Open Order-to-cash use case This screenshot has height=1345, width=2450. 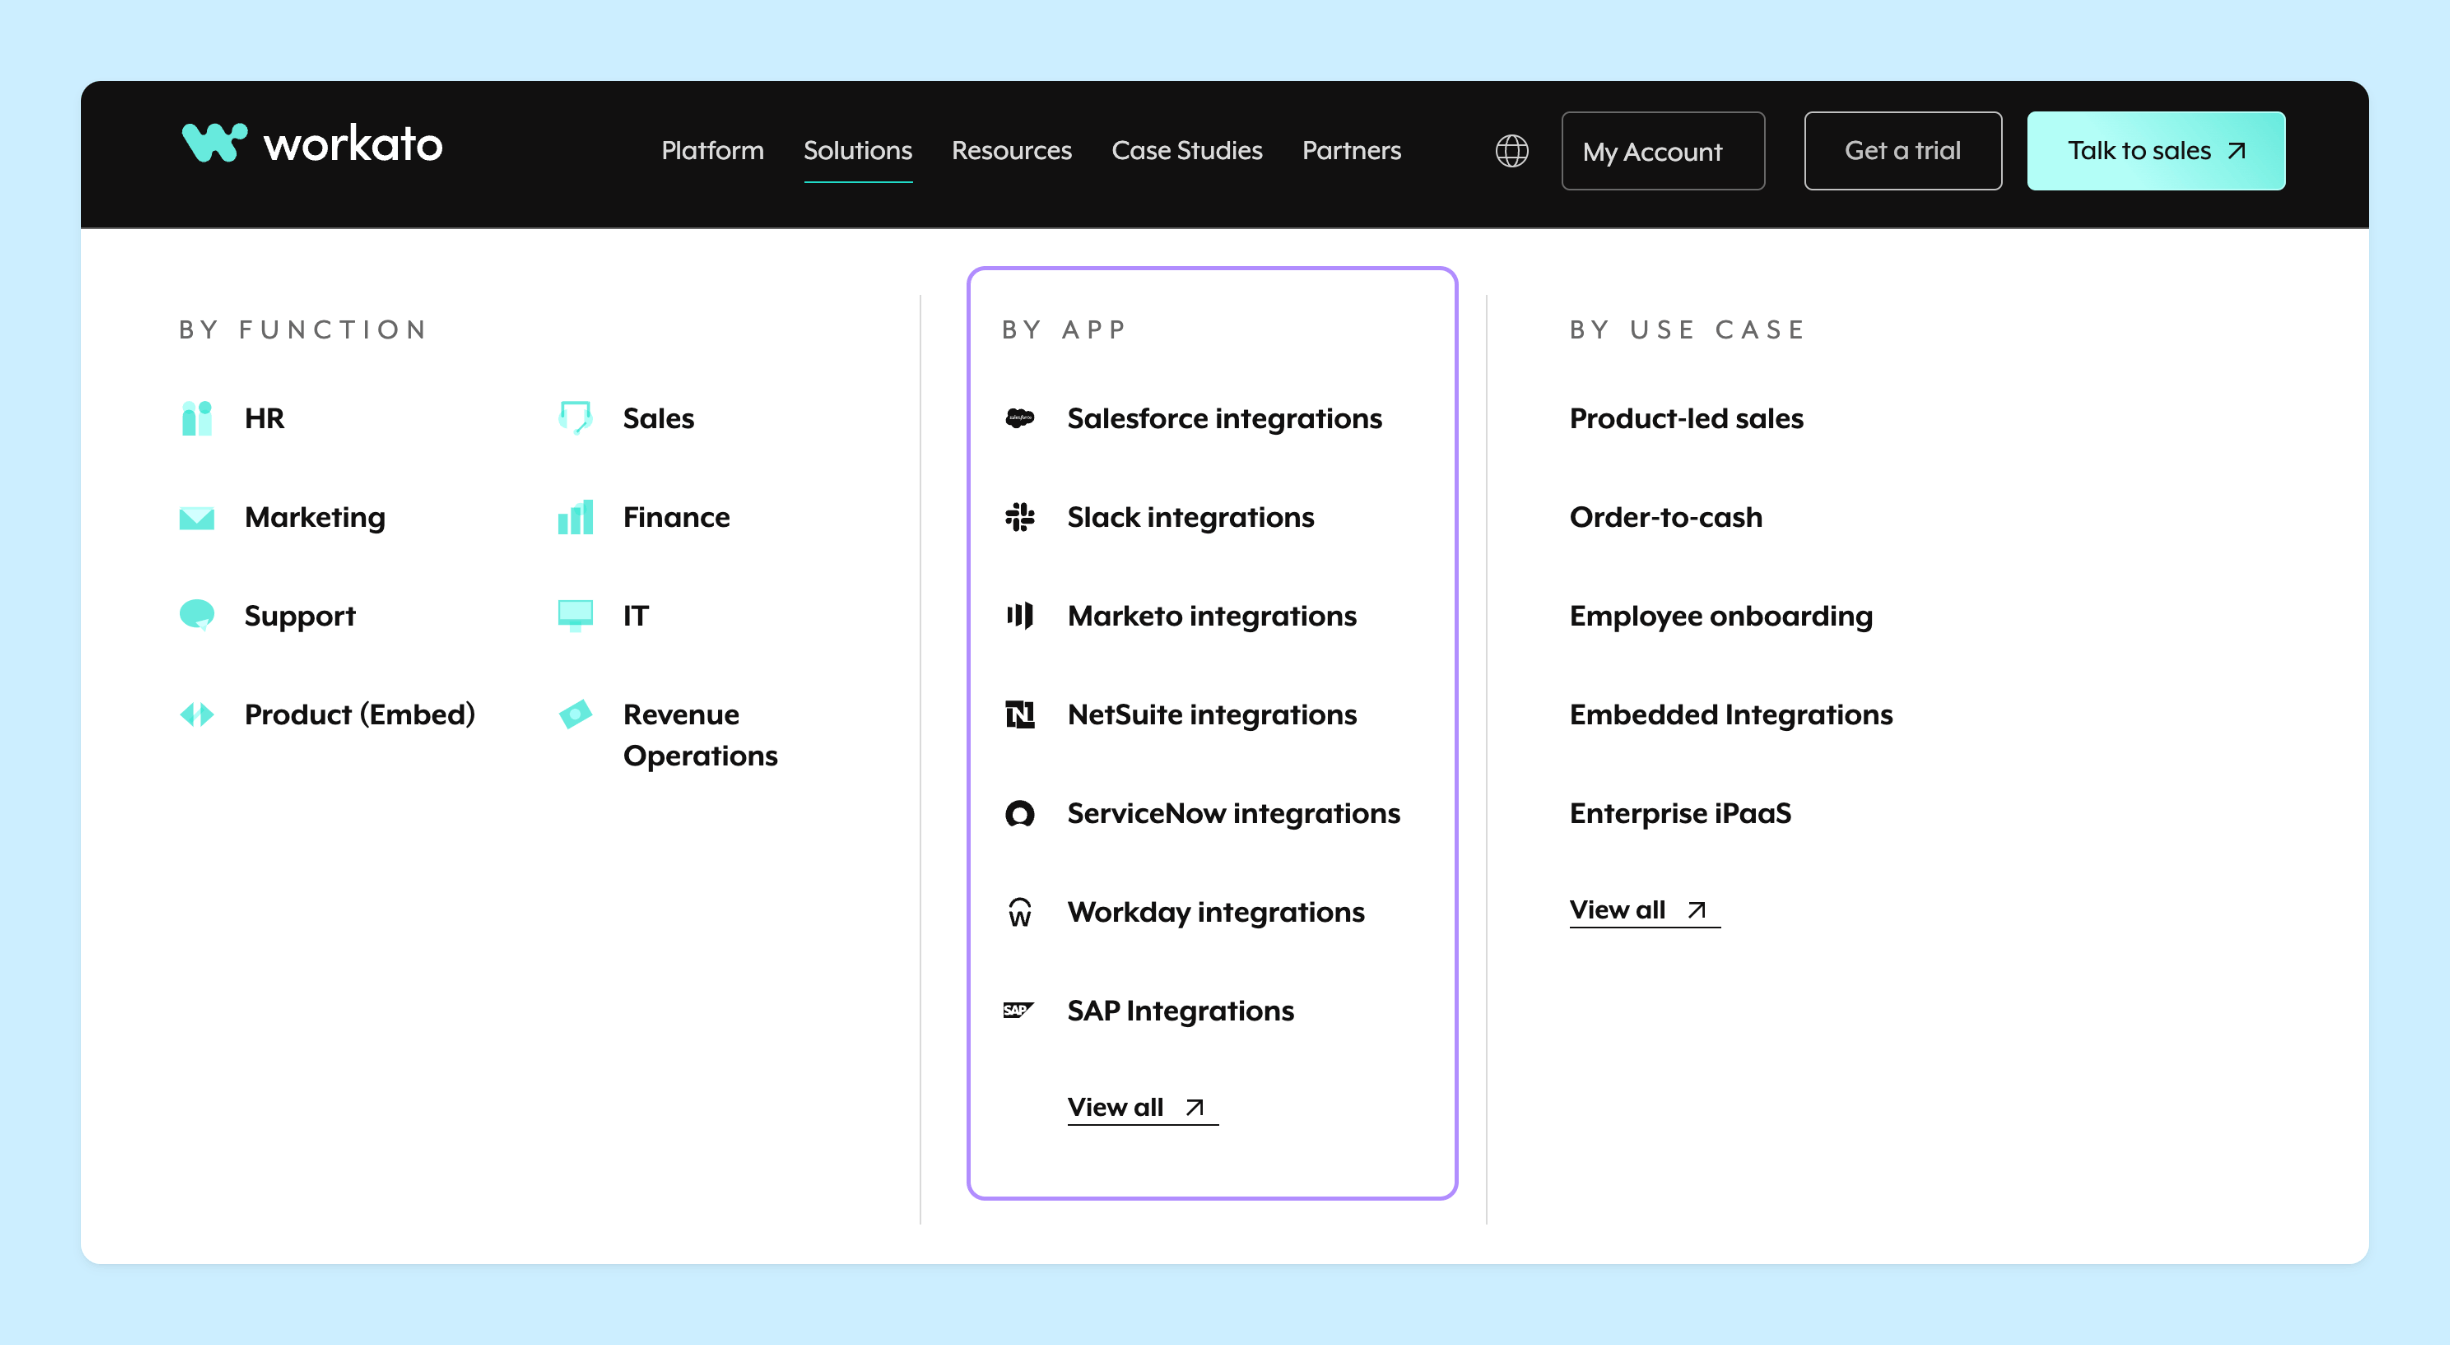point(1665,517)
